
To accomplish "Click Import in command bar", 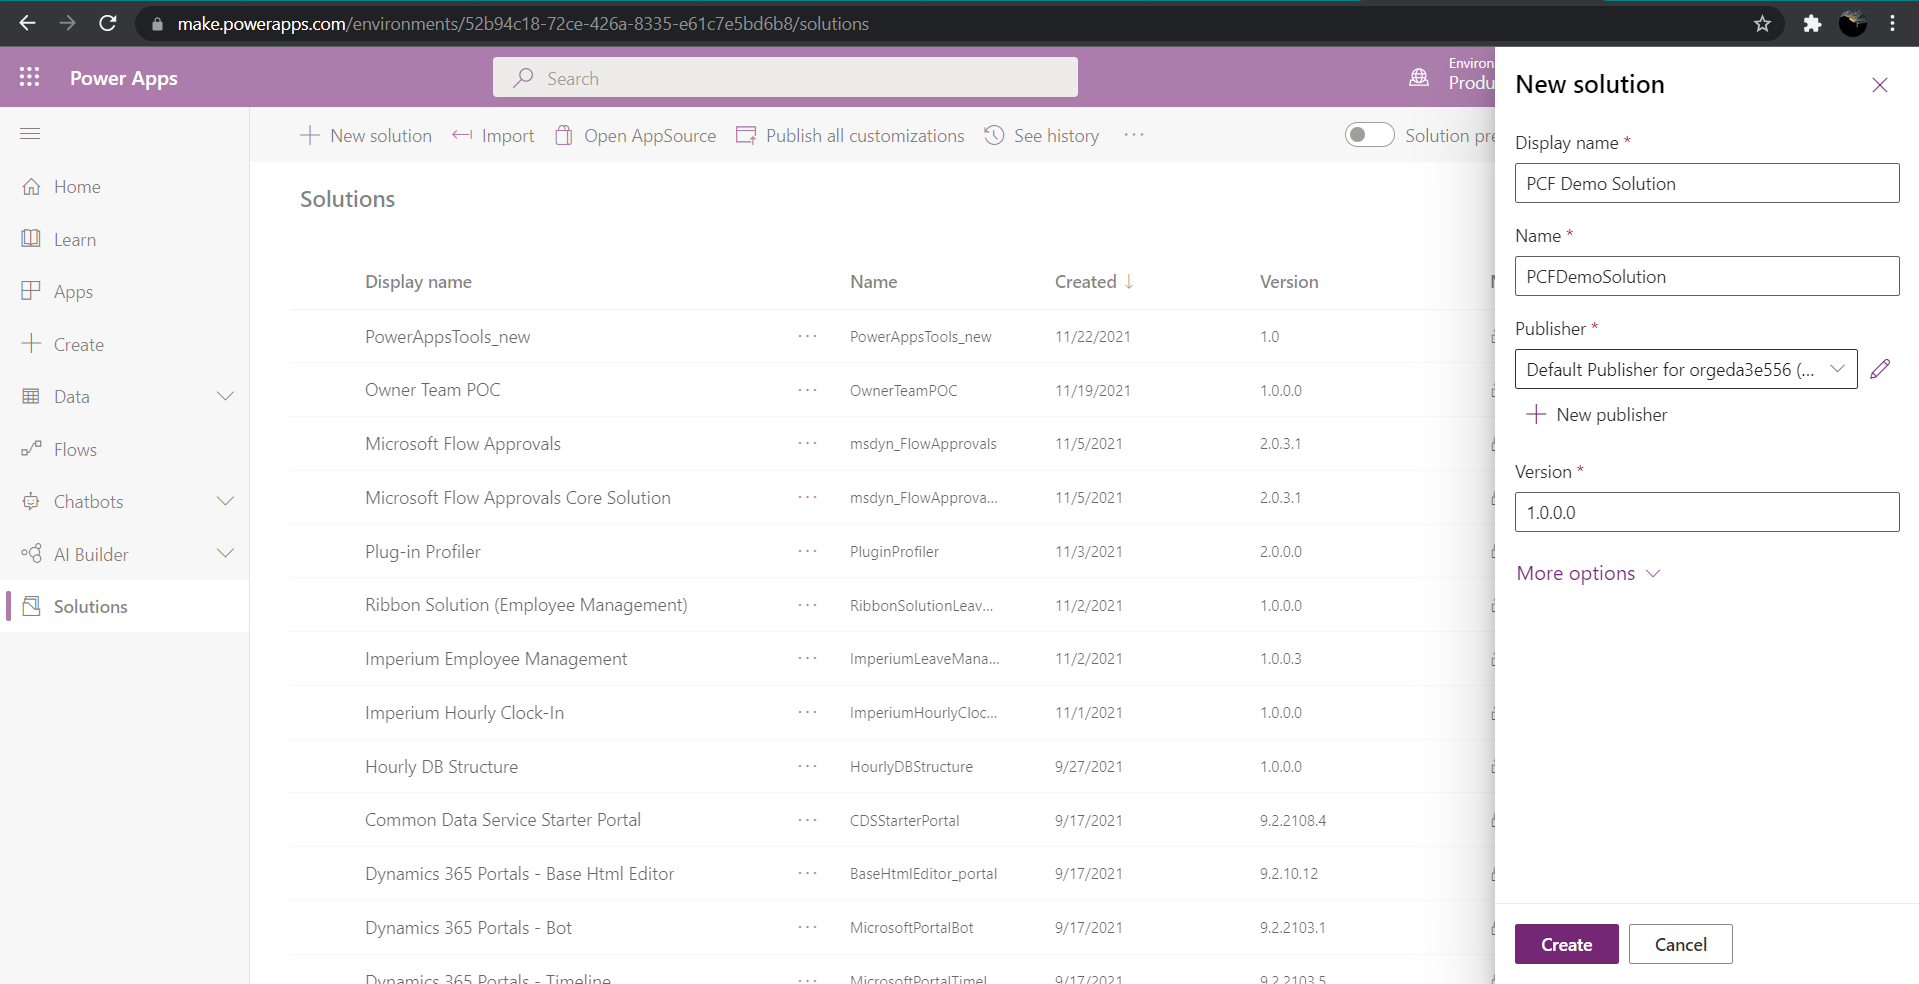I will pyautogui.click(x=493, y=135).
